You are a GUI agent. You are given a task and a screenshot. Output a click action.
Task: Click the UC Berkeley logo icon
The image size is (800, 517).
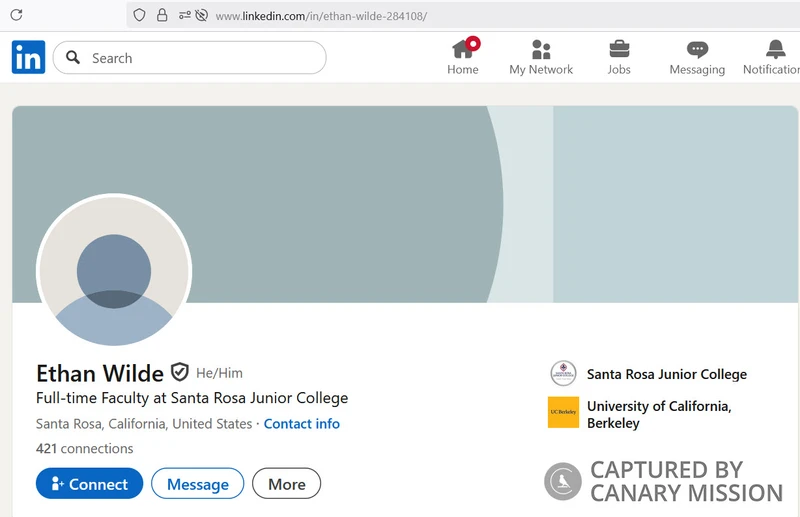pos(563,412)
